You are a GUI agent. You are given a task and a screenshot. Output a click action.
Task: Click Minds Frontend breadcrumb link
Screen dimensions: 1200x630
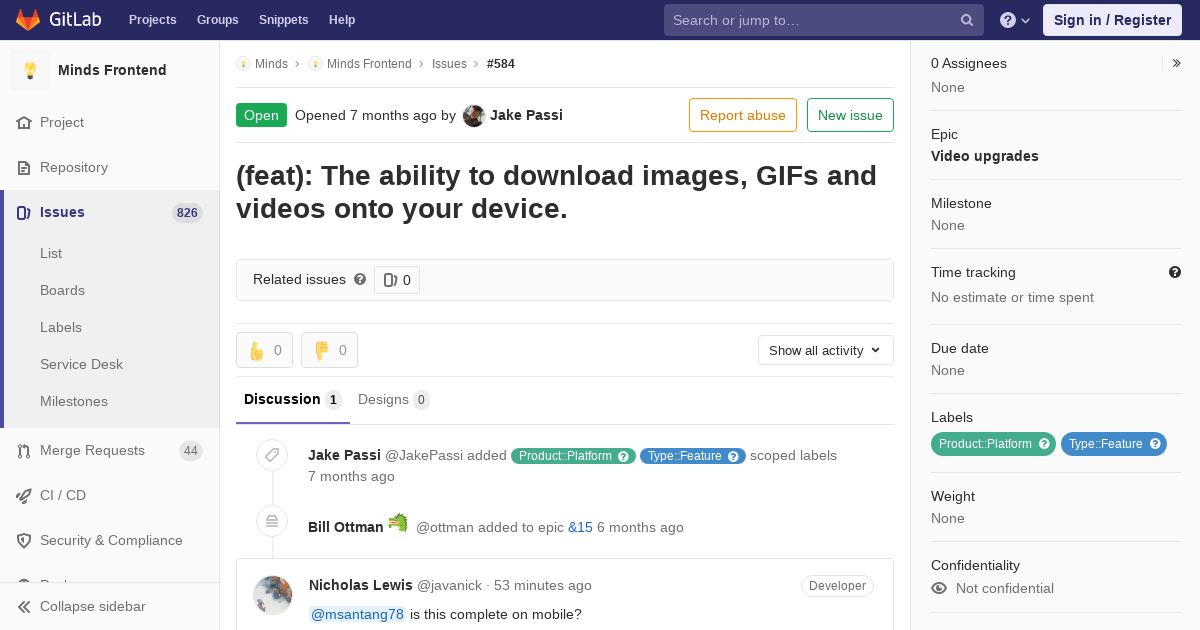click(x=369, y=63)
